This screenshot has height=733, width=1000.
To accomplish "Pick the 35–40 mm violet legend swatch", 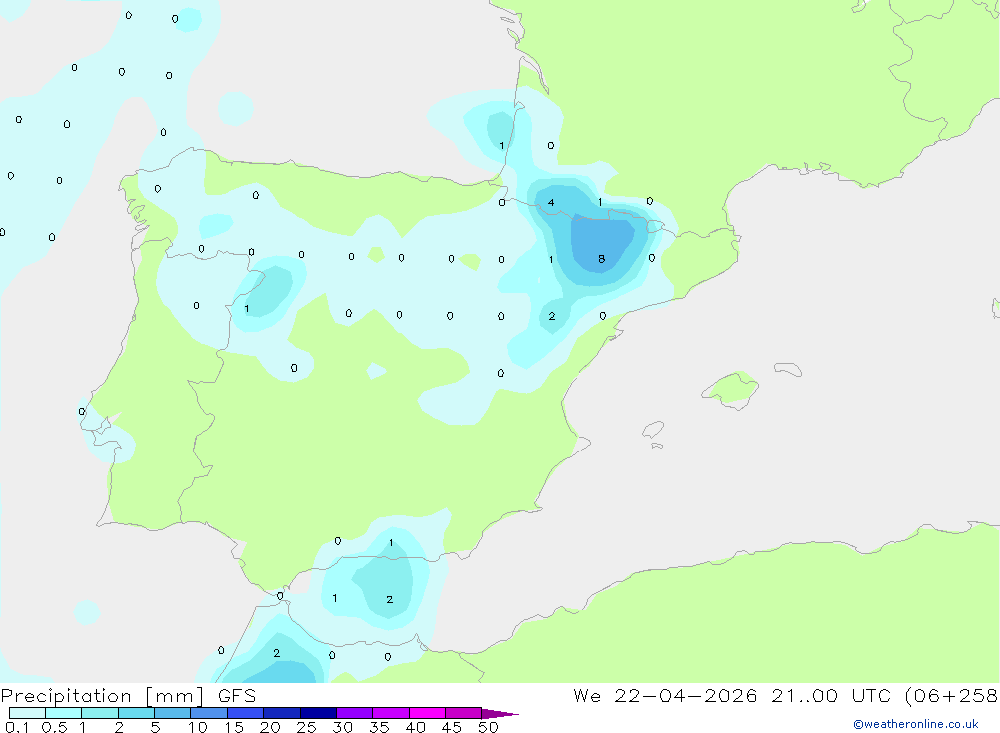I will pos(390,713).
